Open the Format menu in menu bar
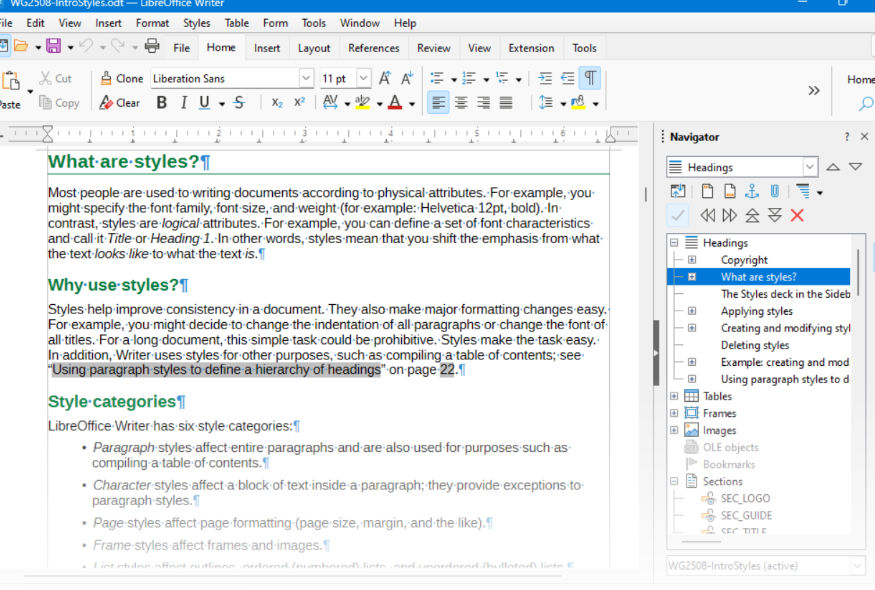Screen dimensions: 875x590 point(152,23)
